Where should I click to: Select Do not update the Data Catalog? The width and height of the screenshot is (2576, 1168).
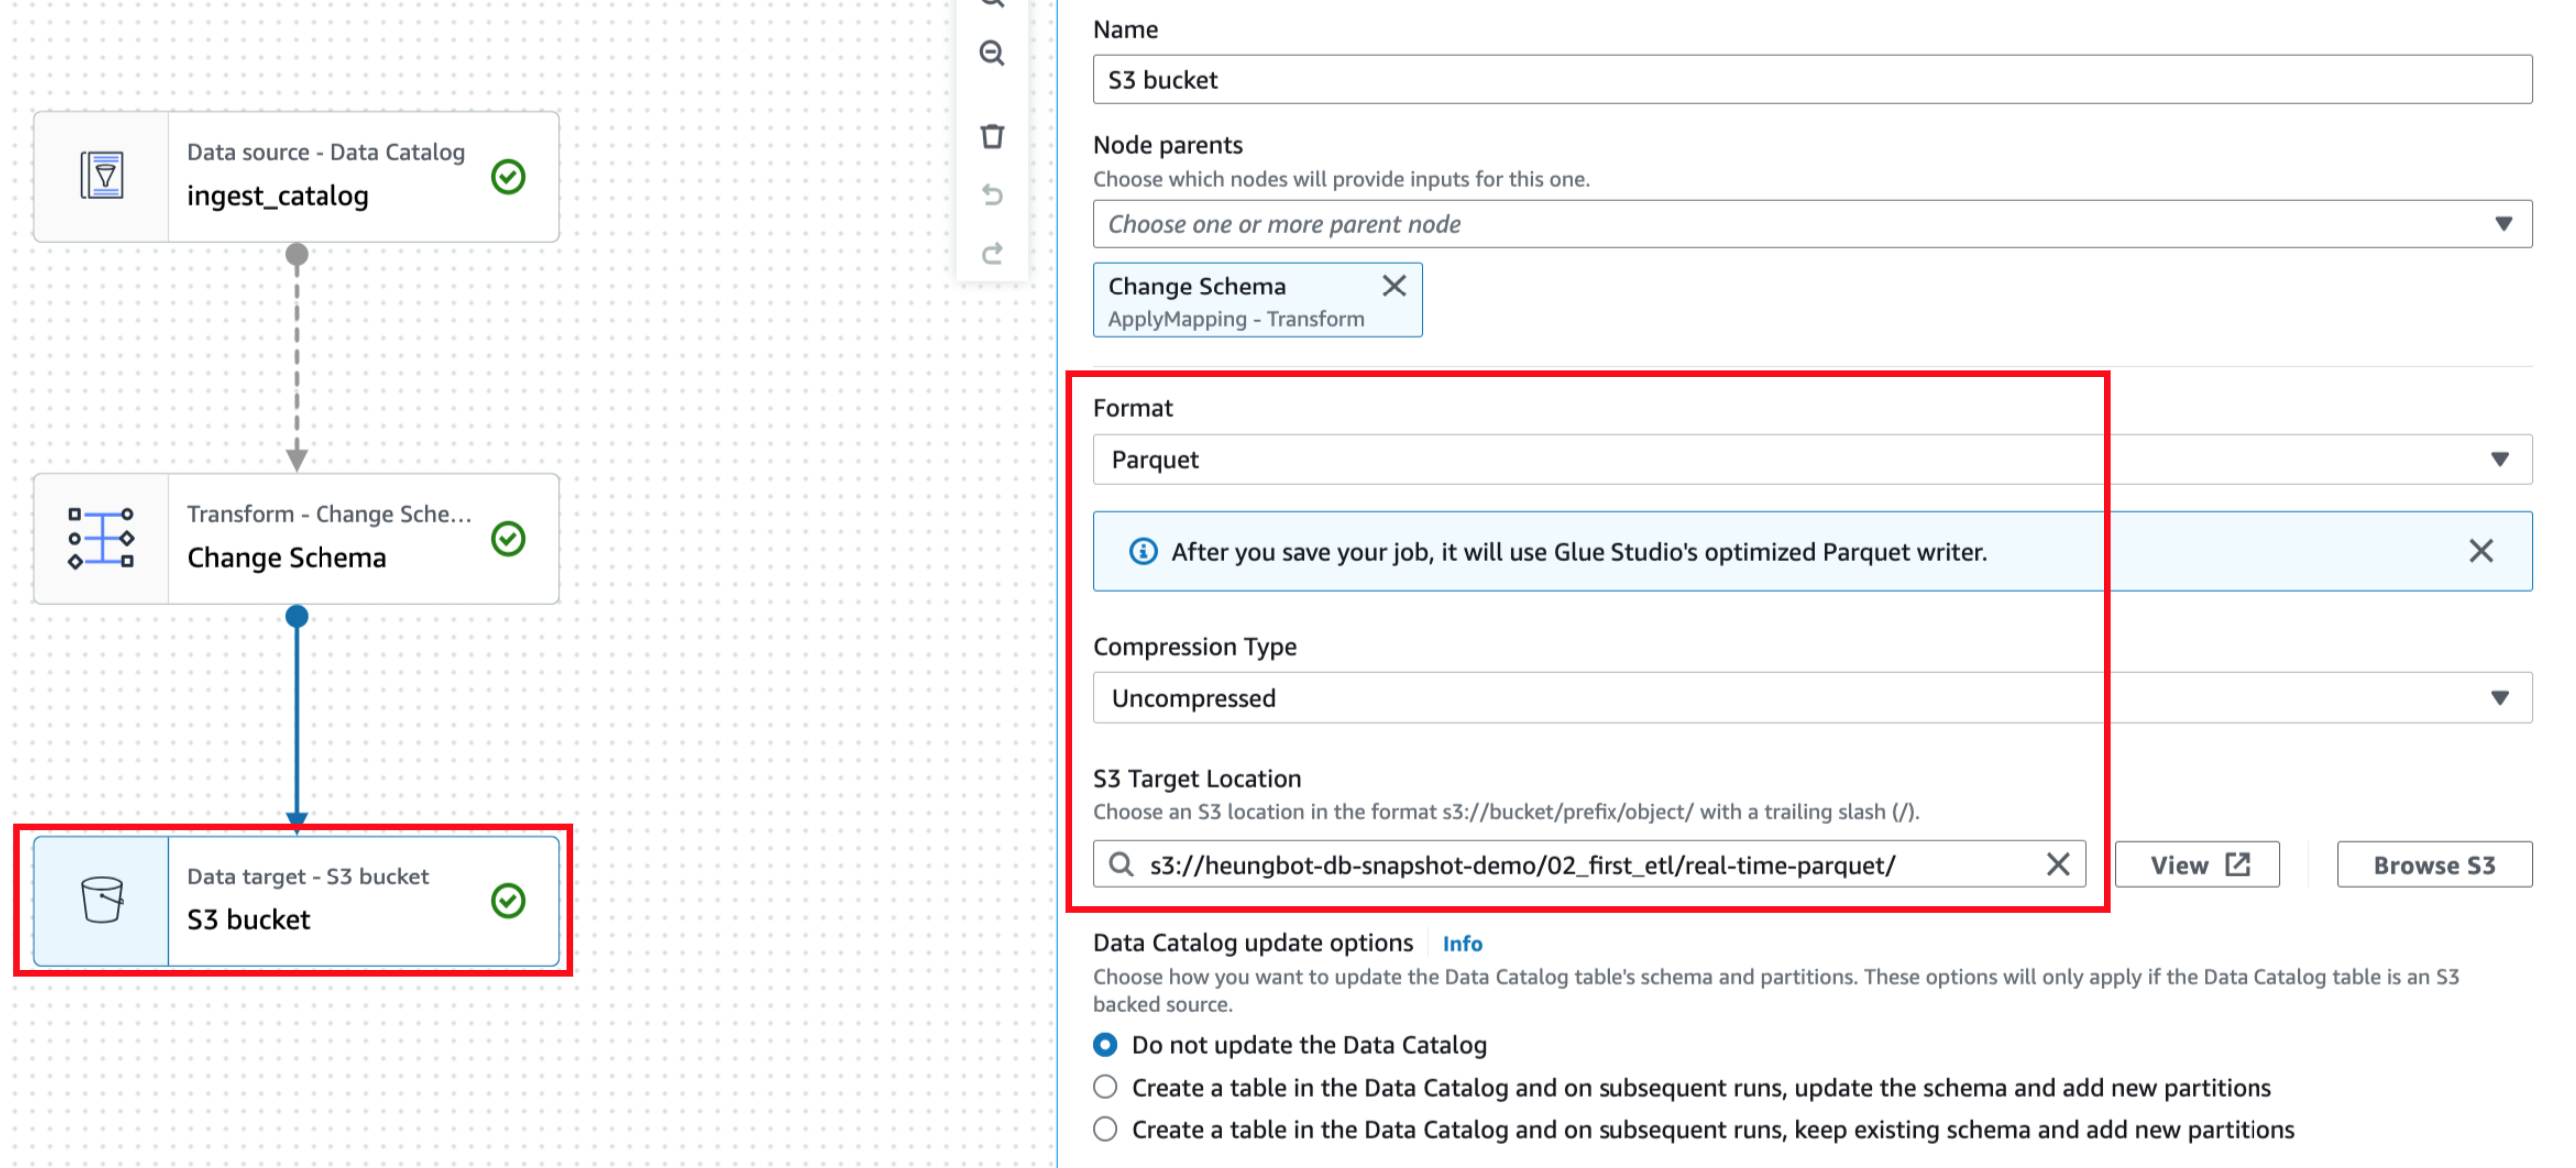pyautogui.click(x=1105, y=1045)
